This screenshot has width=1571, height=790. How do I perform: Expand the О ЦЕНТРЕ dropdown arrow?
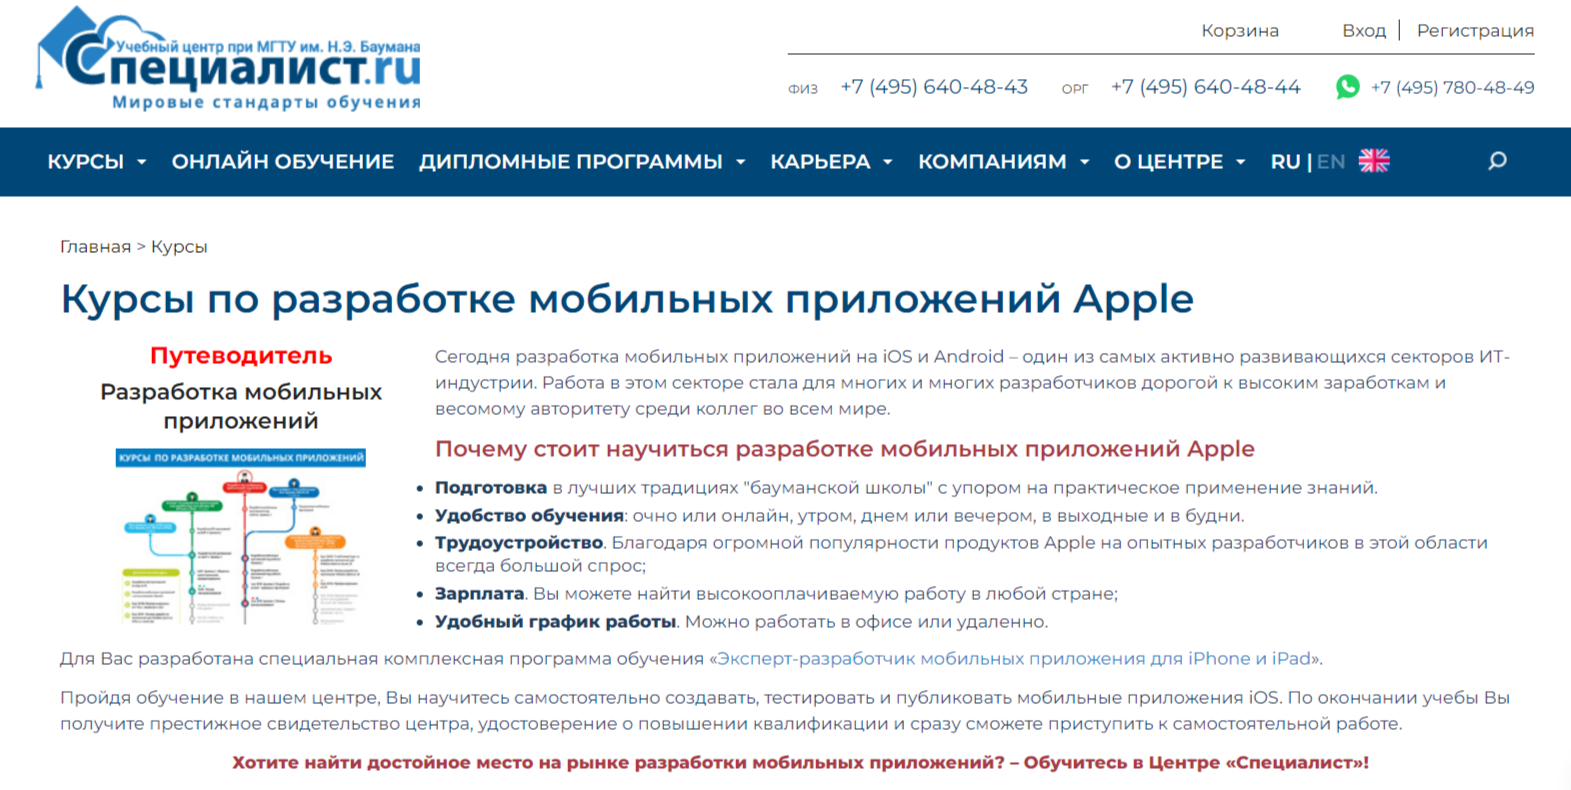[x=1241, y=162]
